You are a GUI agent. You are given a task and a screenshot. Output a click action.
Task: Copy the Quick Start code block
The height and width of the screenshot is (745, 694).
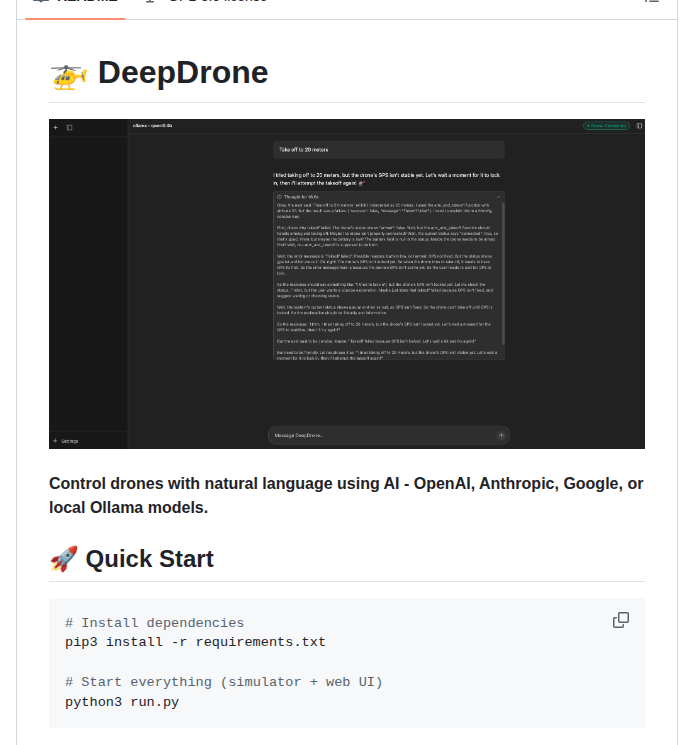(620, 620)
